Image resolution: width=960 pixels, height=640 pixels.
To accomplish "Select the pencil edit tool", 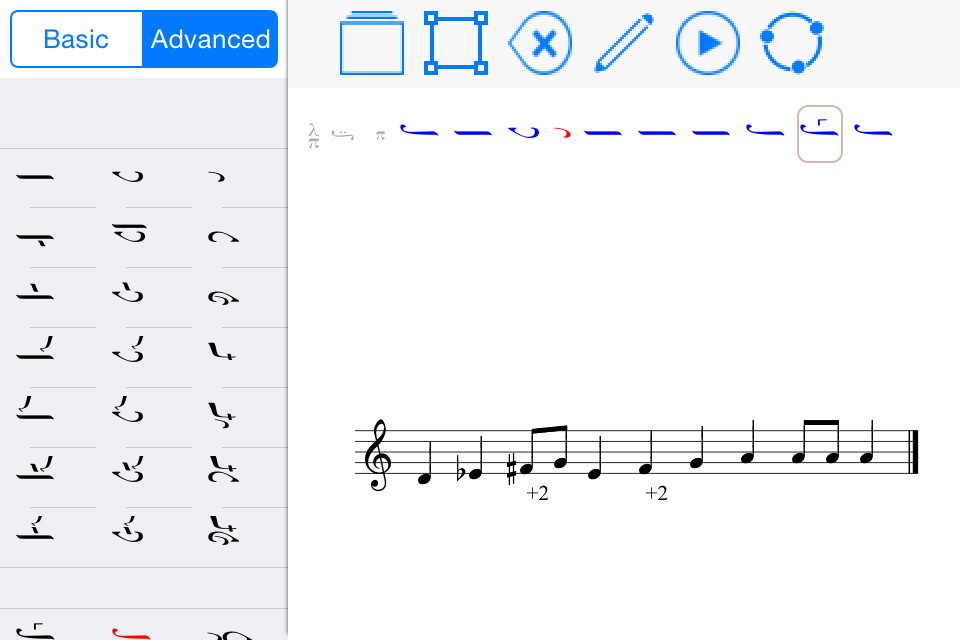I will (x=624, y=43).
